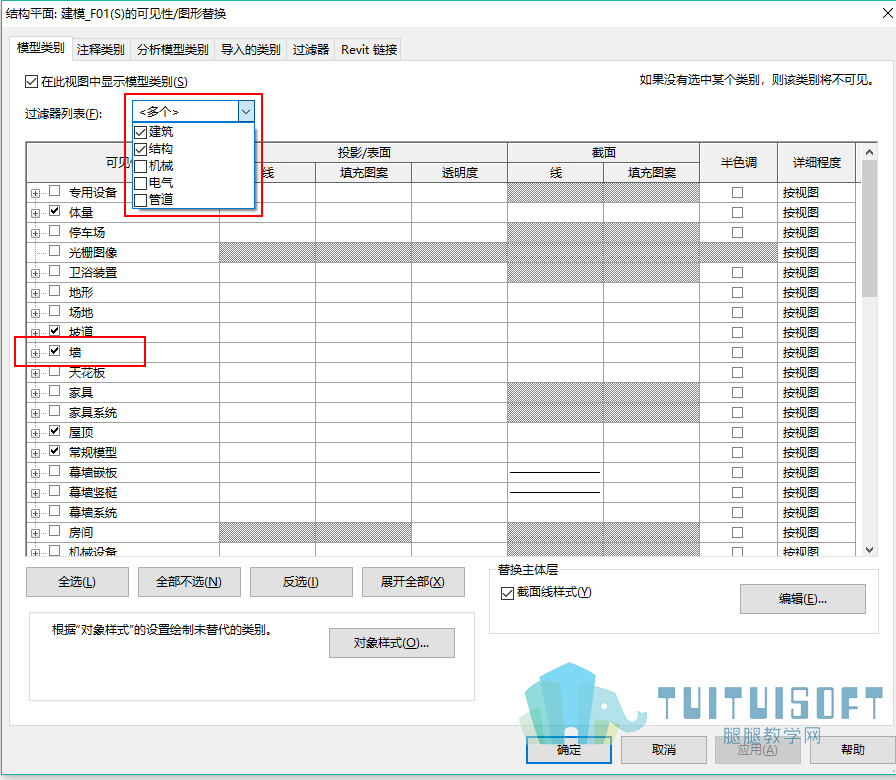The width and height of the screenshot is (896, 780).
Task: Toggle the 截面线样式(Y) checkbox
Action: pyautogui.click(x=507, y=593)
